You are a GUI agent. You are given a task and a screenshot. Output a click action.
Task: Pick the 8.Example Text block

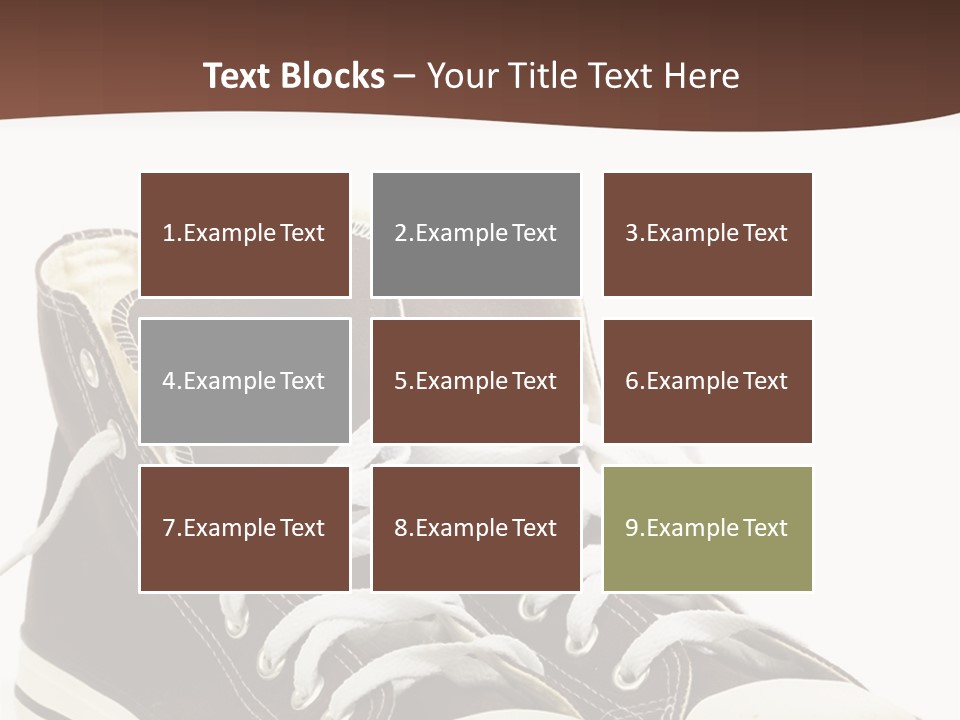[x=476, y=529]
